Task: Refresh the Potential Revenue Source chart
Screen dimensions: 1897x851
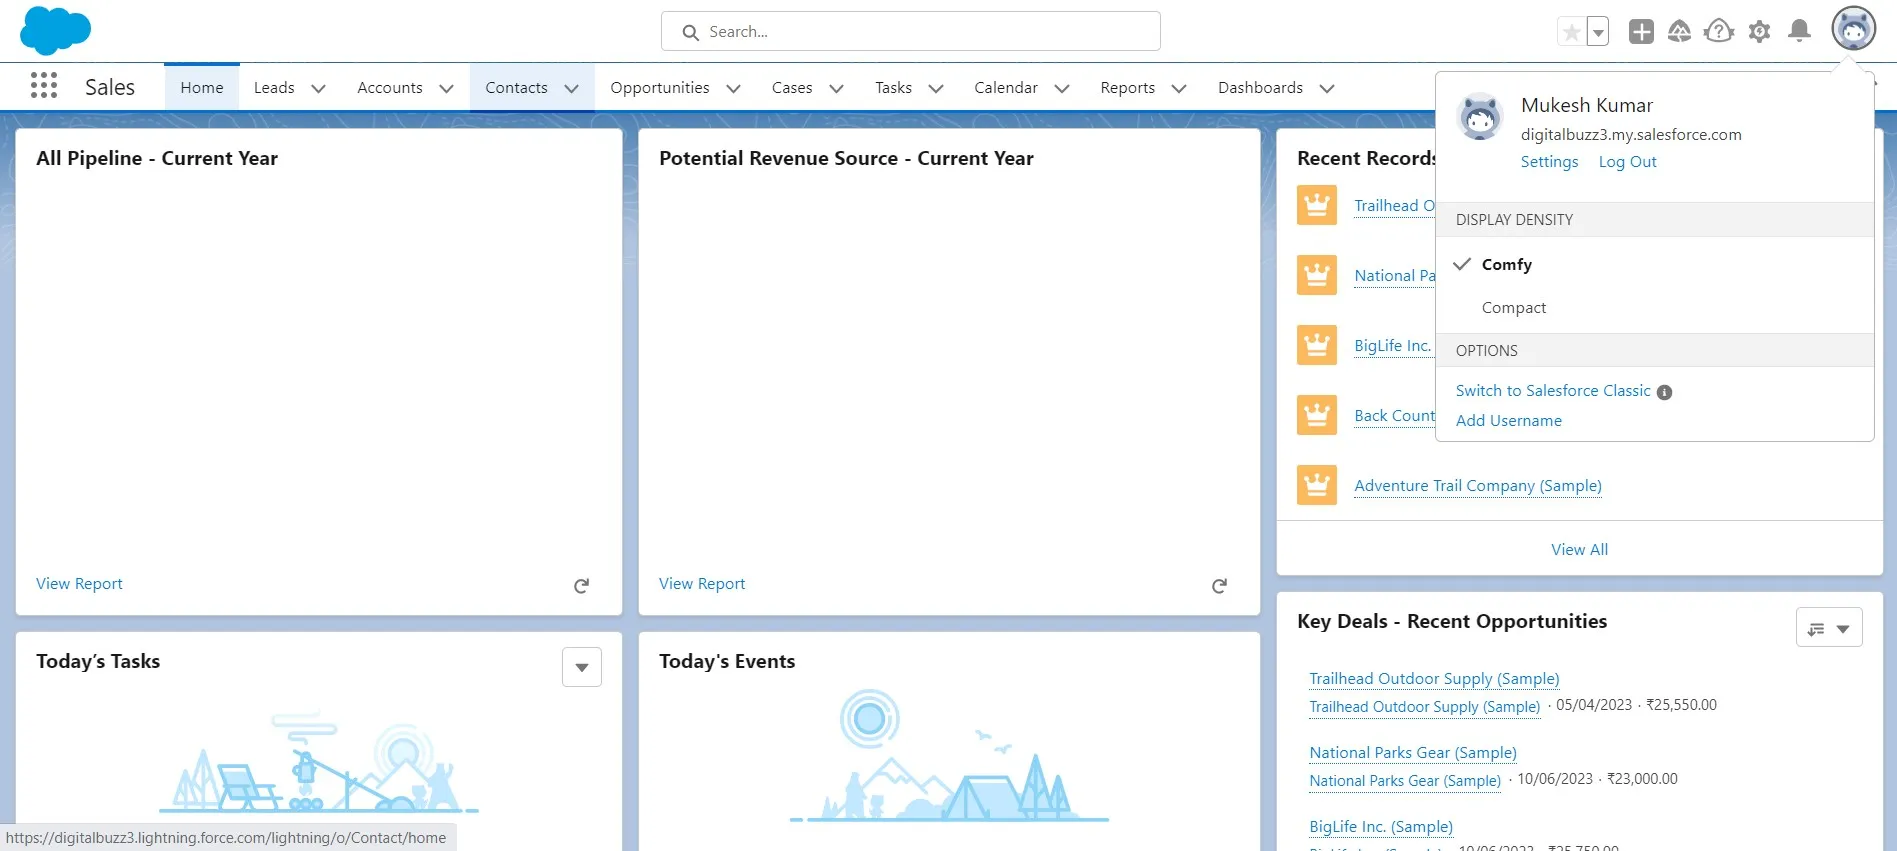Action: click(1219, 586)
